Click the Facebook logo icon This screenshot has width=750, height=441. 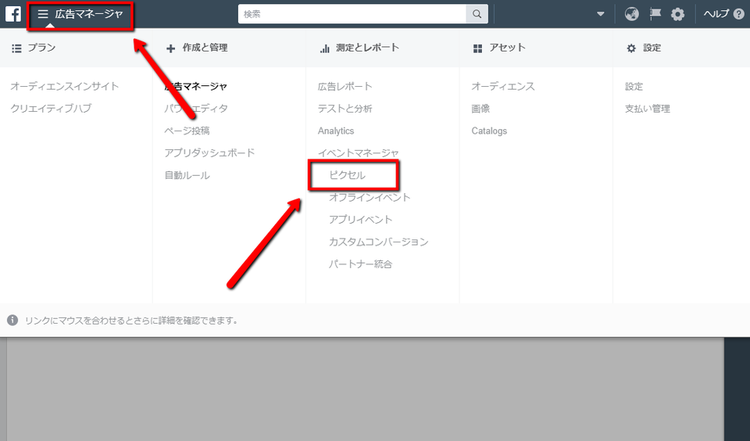point(13,14)
